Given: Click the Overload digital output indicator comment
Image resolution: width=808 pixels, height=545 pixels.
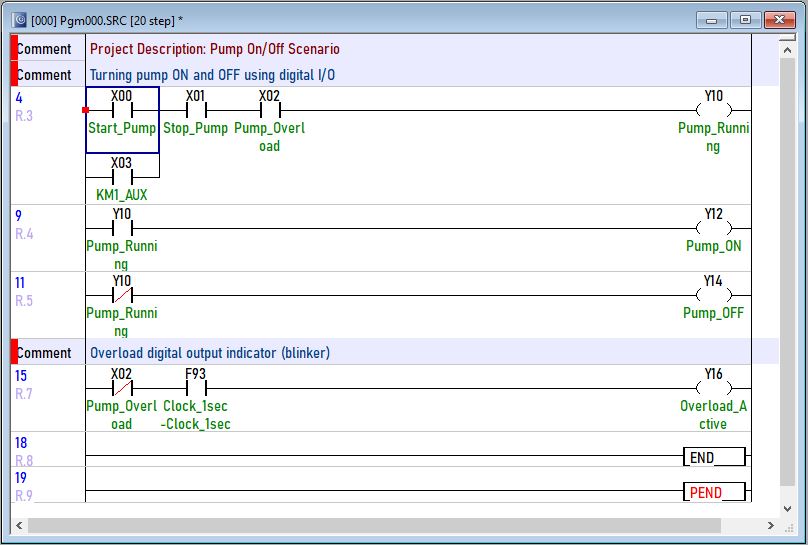Looking at the screenshot, I should point(210,353).
